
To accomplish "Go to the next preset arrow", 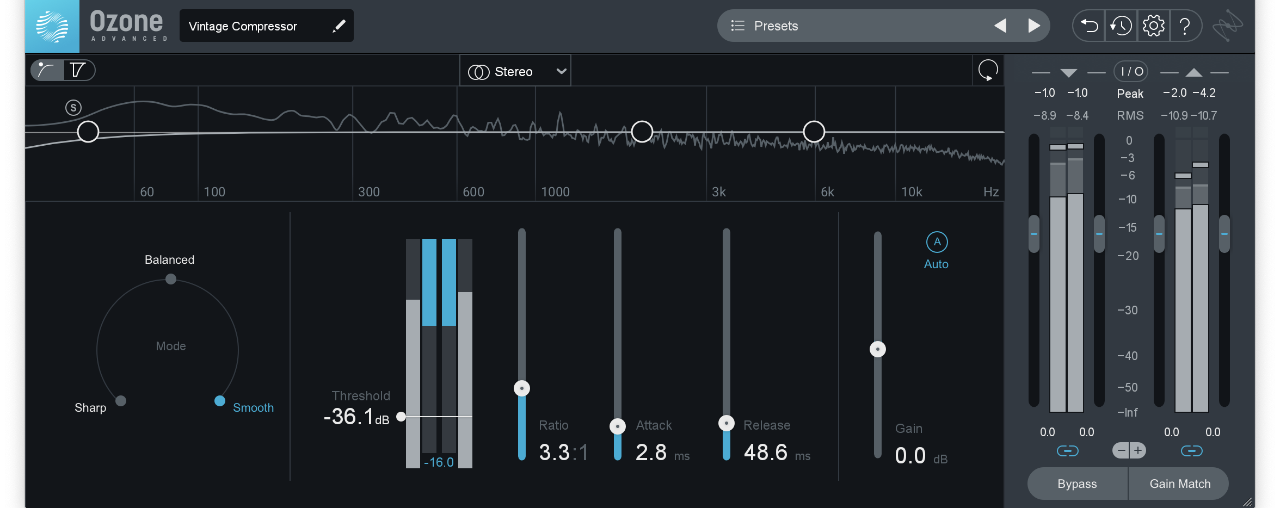I will (x=1034, y=26).
